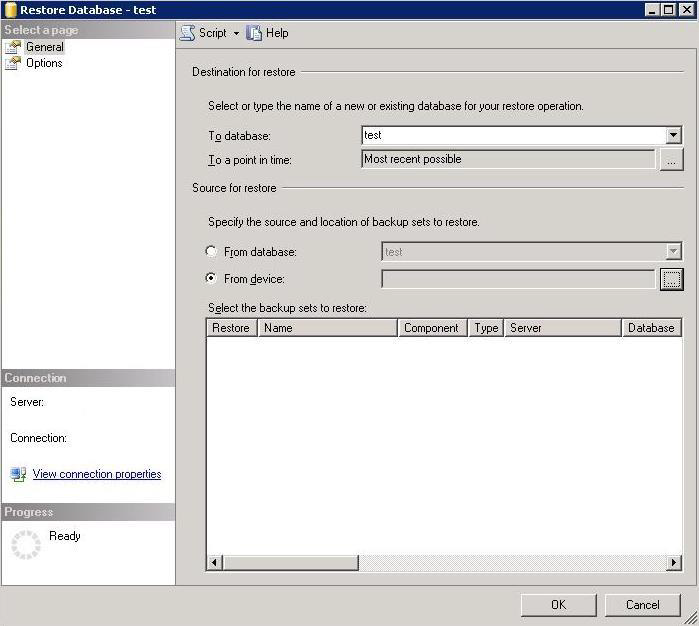Select the Options page icon
The image size is (699, 626).
(x=13, y=63)
